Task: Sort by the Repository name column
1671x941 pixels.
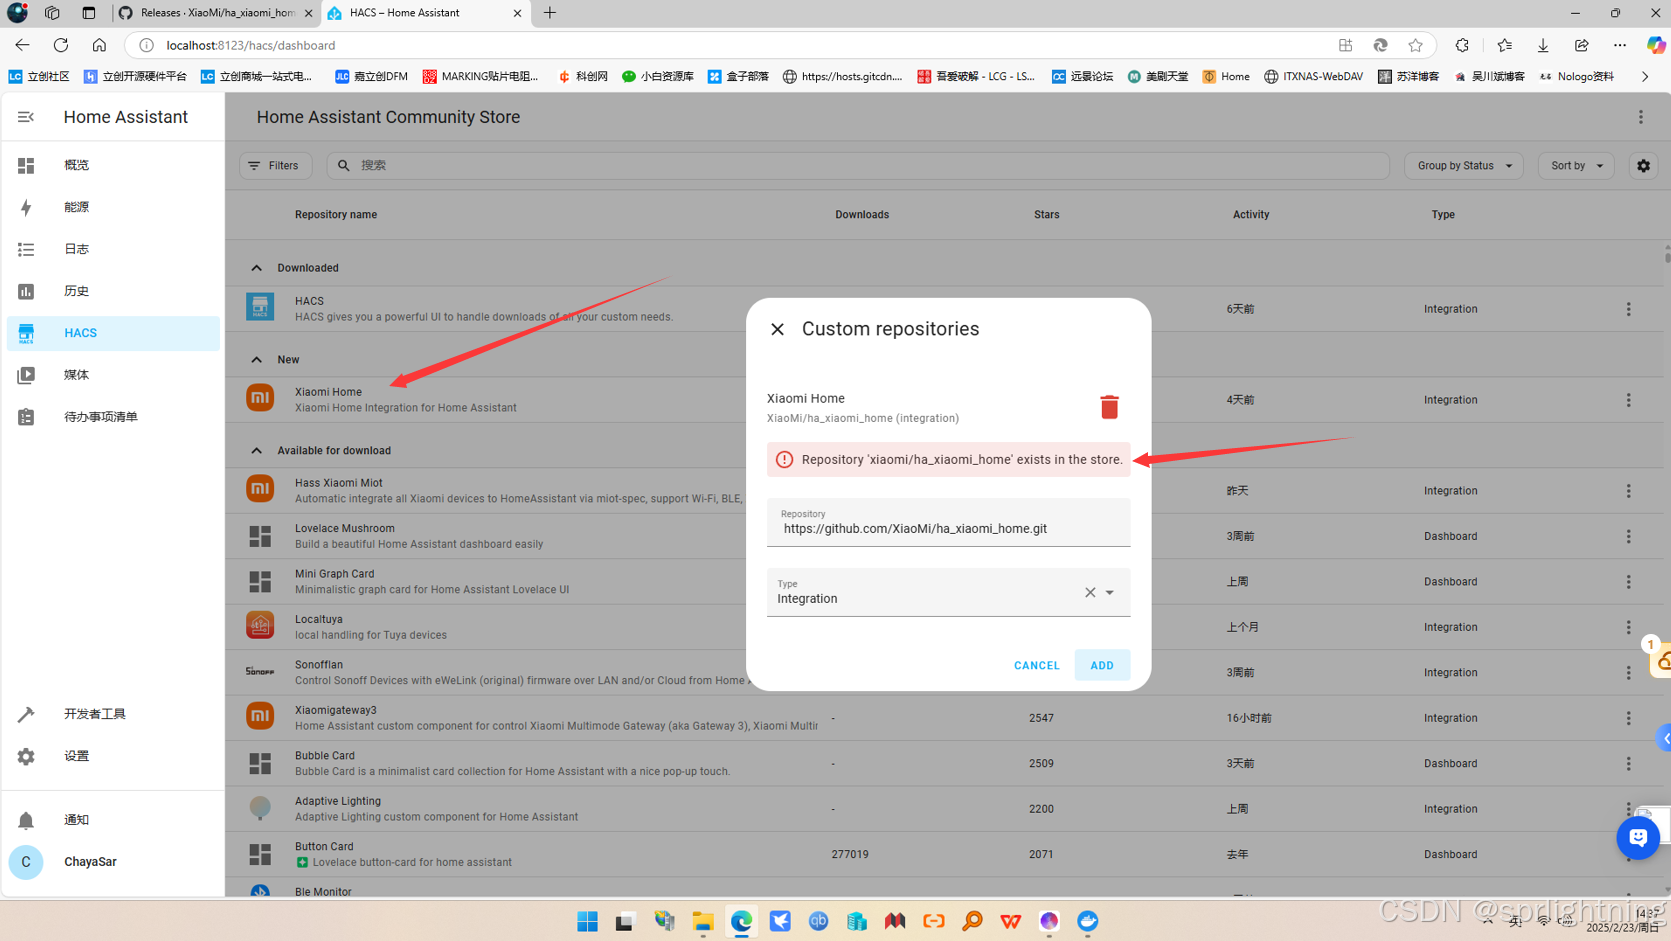Action: click(x=336, y=215)
